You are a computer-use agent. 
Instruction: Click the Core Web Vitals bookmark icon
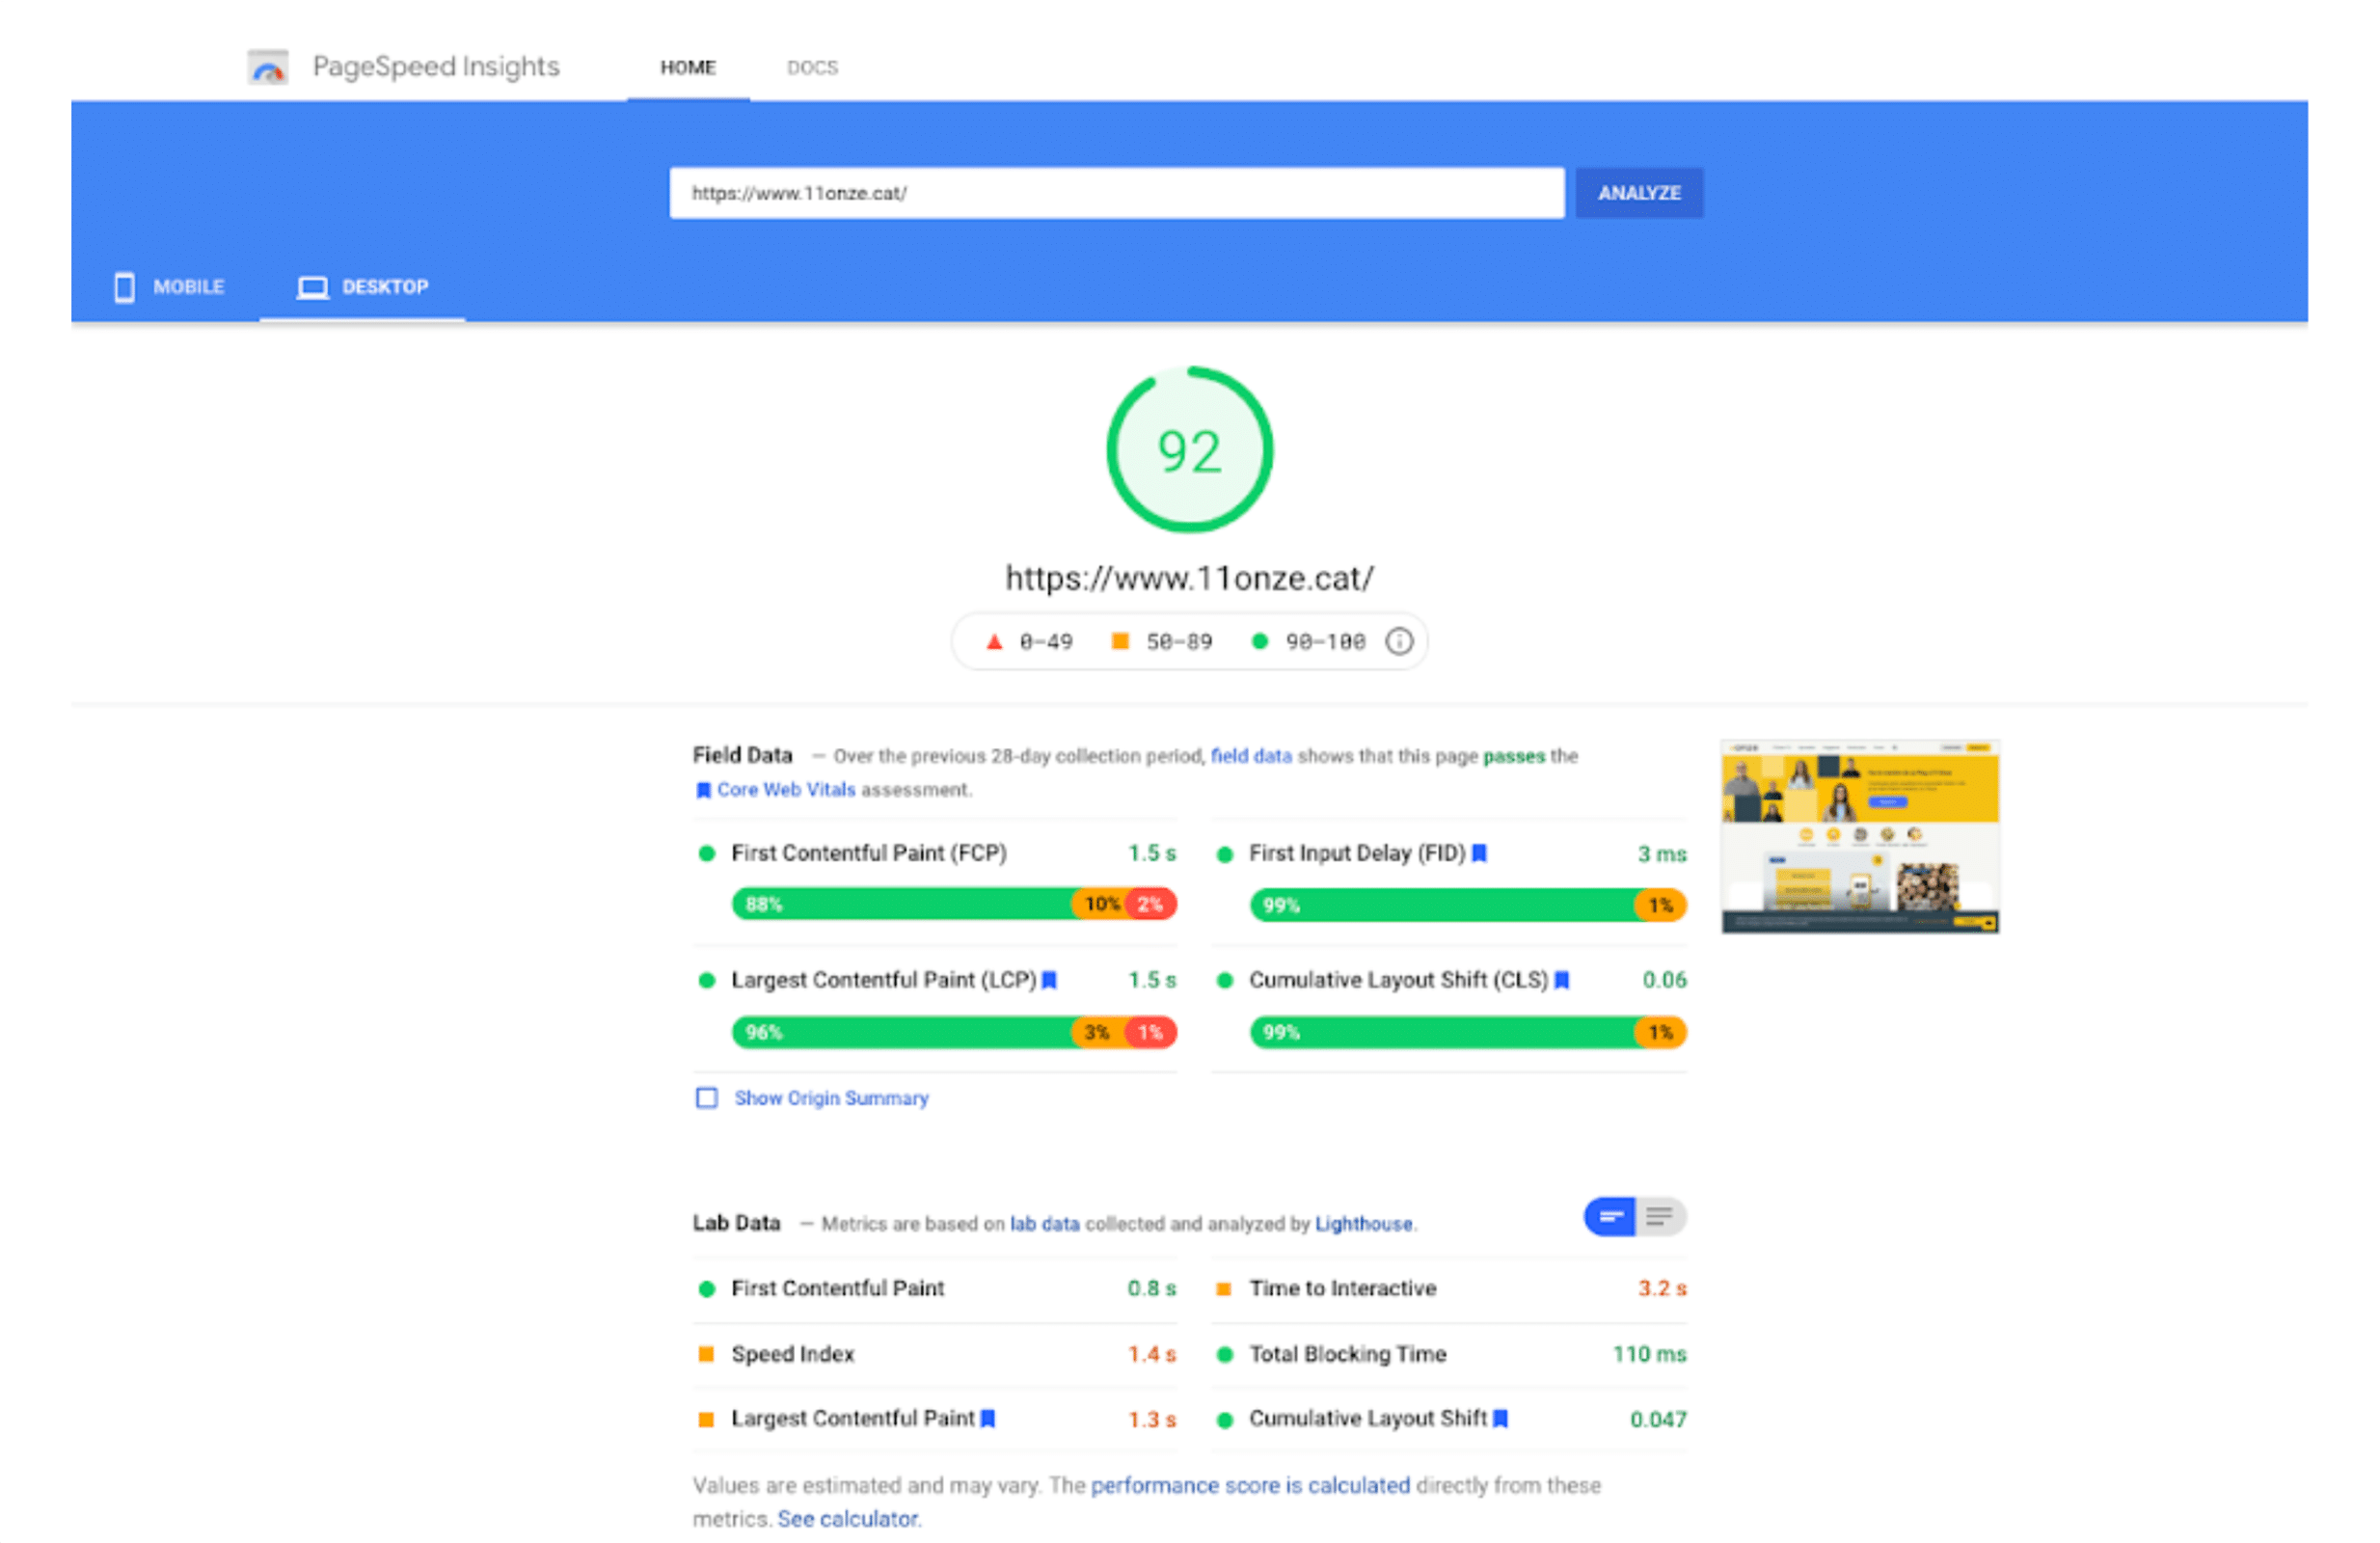(x=703, y=790)
